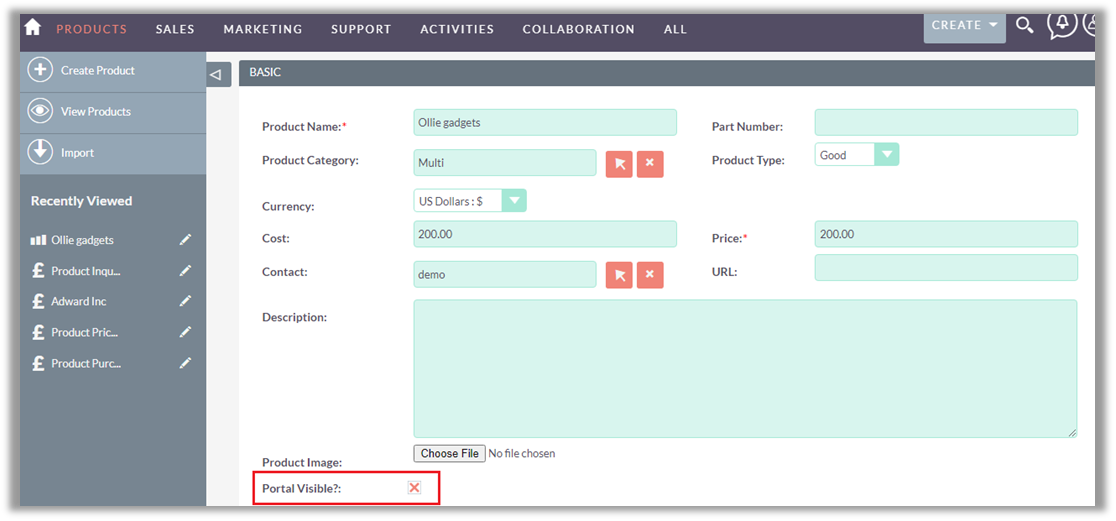Click the select arrow beside Product Category
The width and height of the screenshot is (1116, 521).
(x=619, y=163)
